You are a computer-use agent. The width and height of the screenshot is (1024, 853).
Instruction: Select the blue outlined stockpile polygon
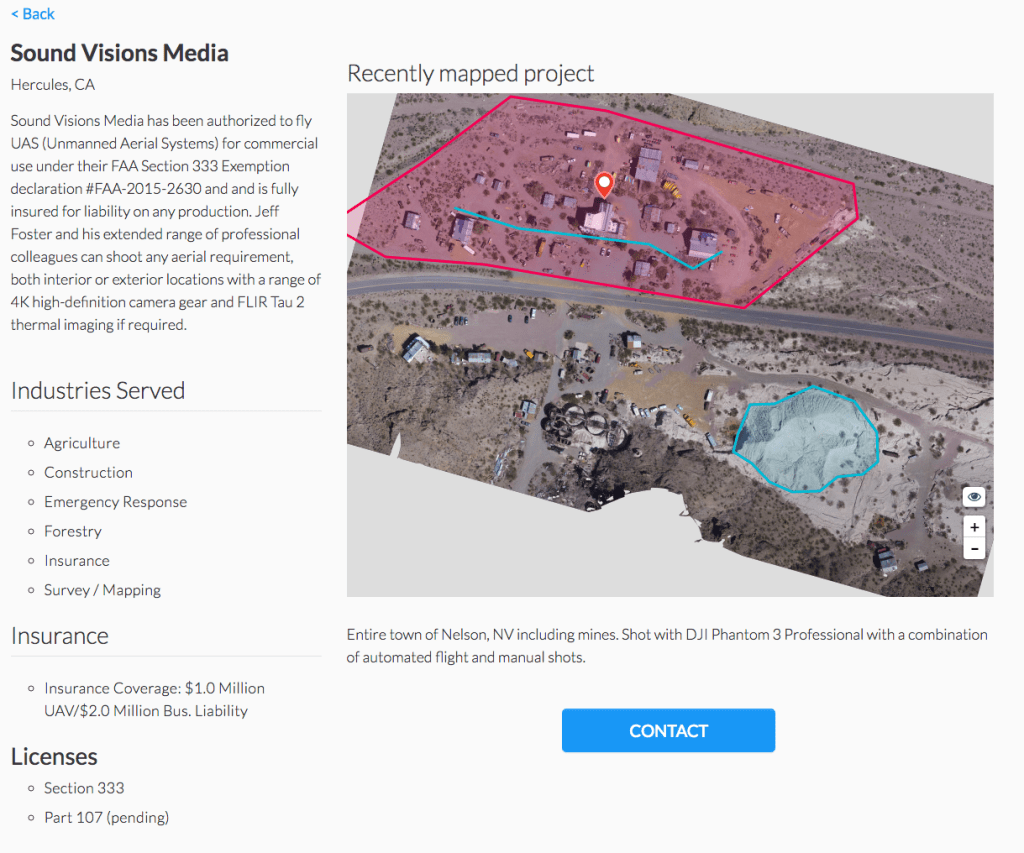point(806,440)
